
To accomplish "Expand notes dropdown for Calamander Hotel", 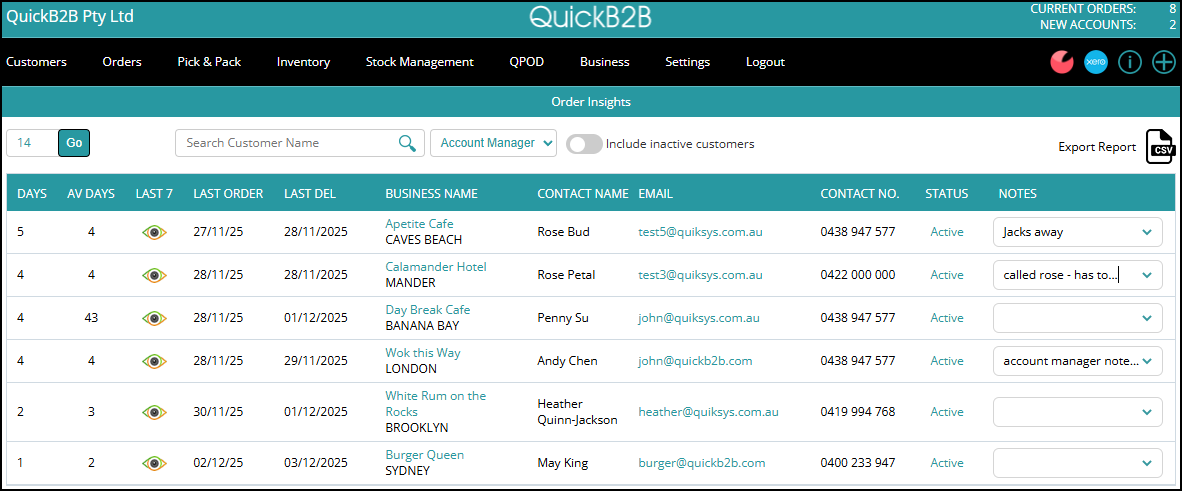I will point(1146,275).
